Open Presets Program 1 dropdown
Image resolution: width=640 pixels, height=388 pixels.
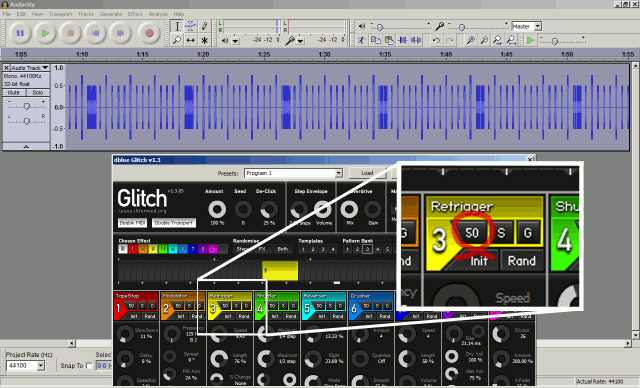coord(339,173)
